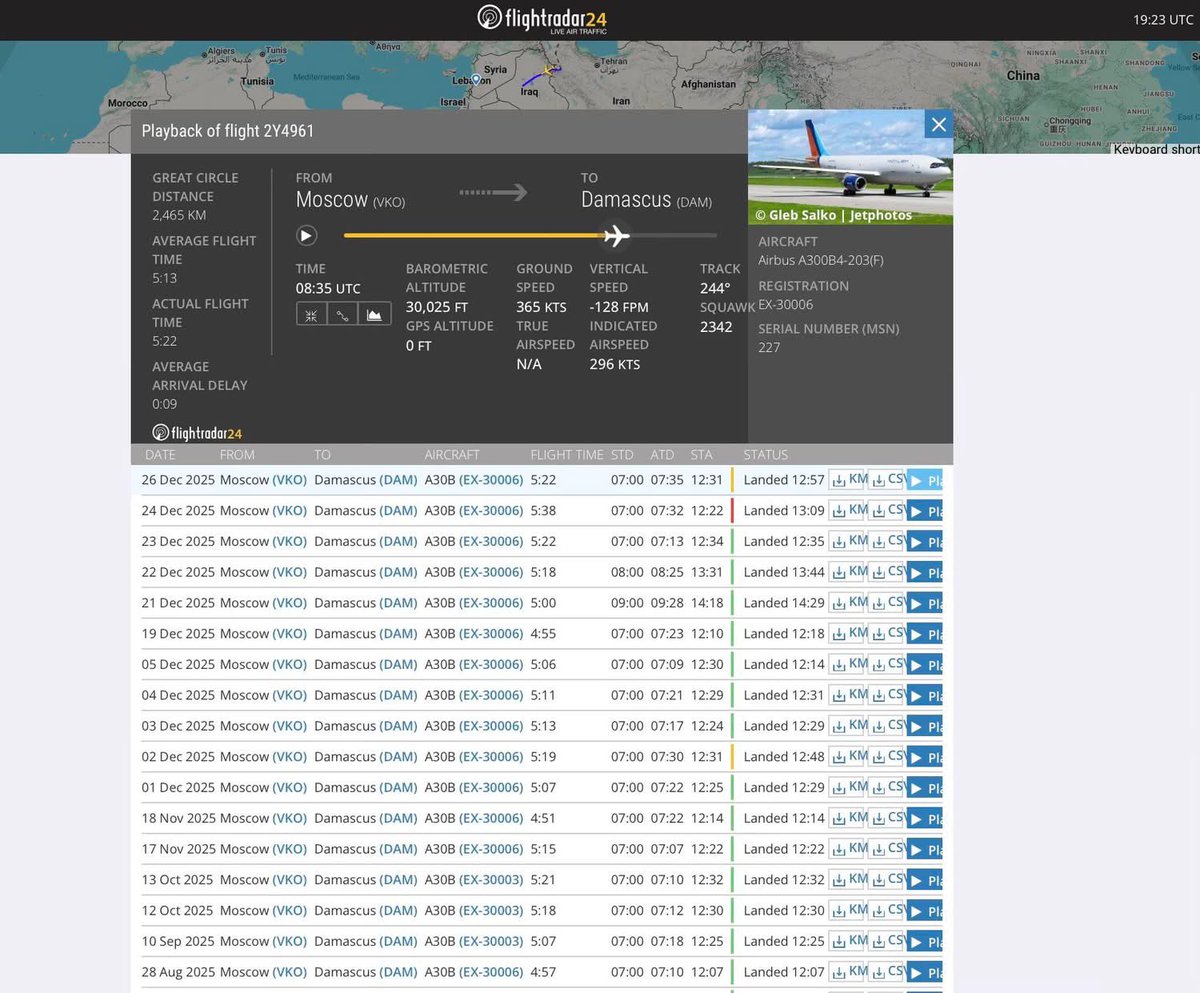Play the 26 Dec 2025 flight
The image size is (1200, 993).
tap(925, 480)
